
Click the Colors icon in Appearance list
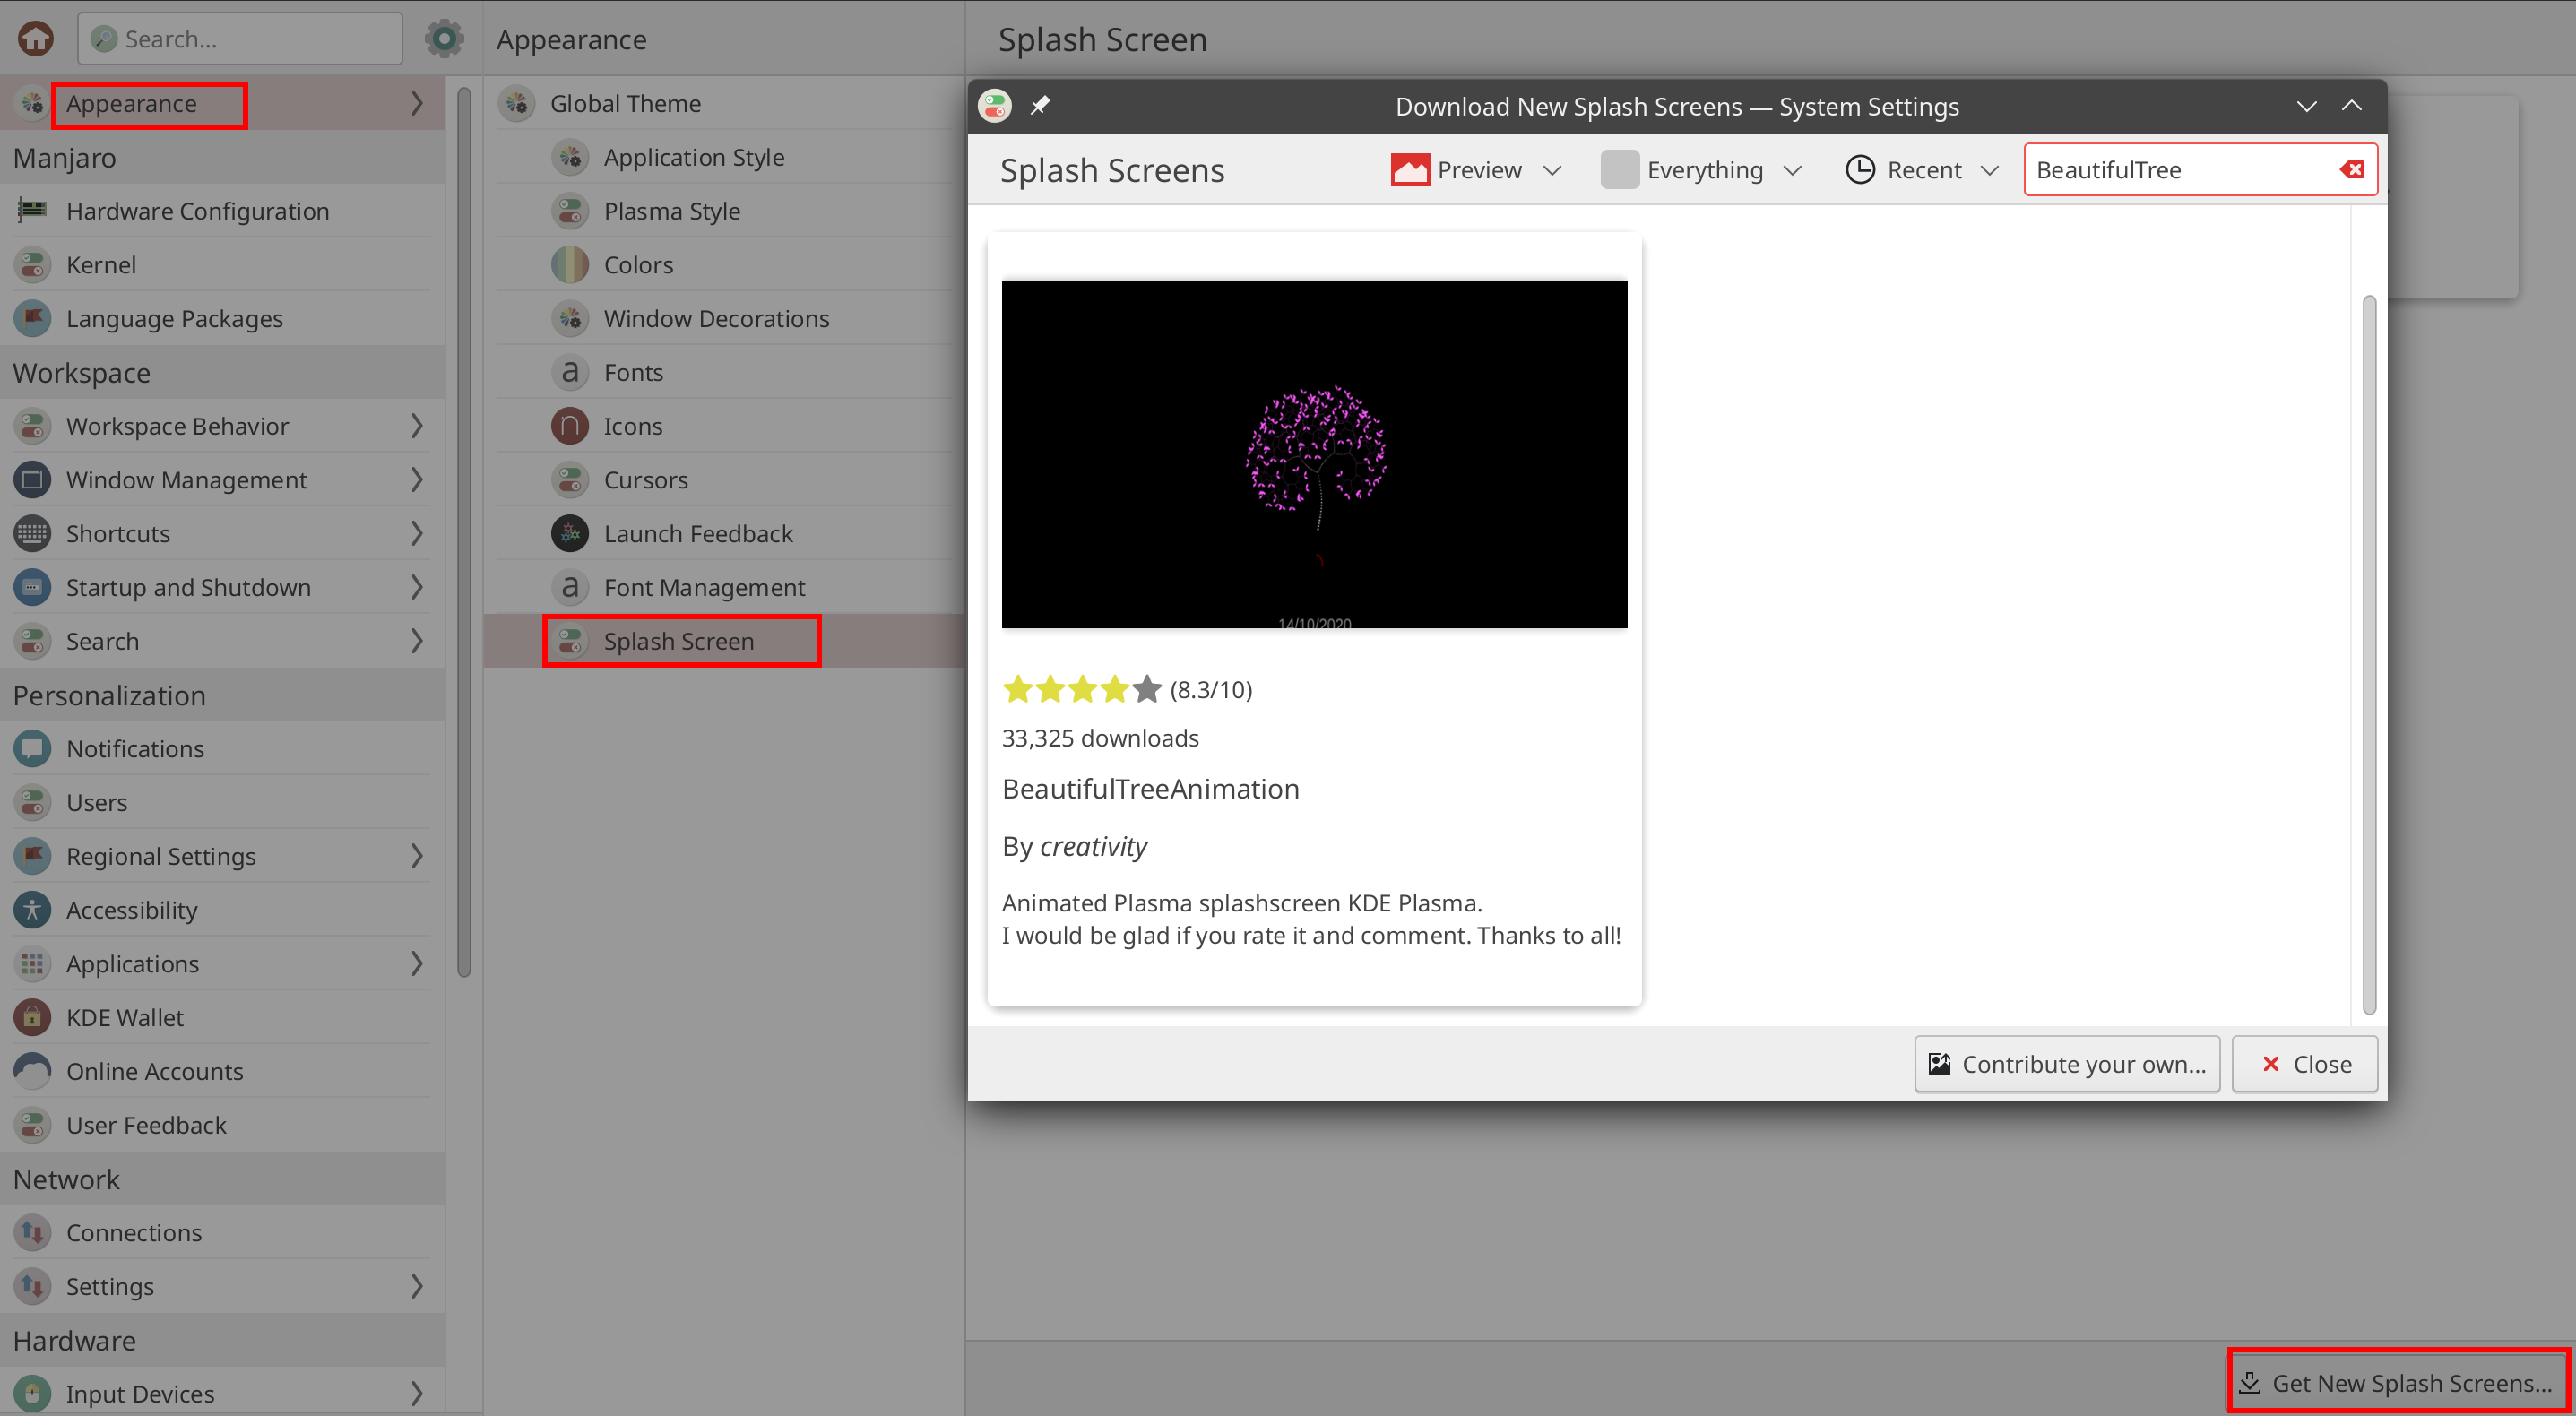tap(569, 264)
